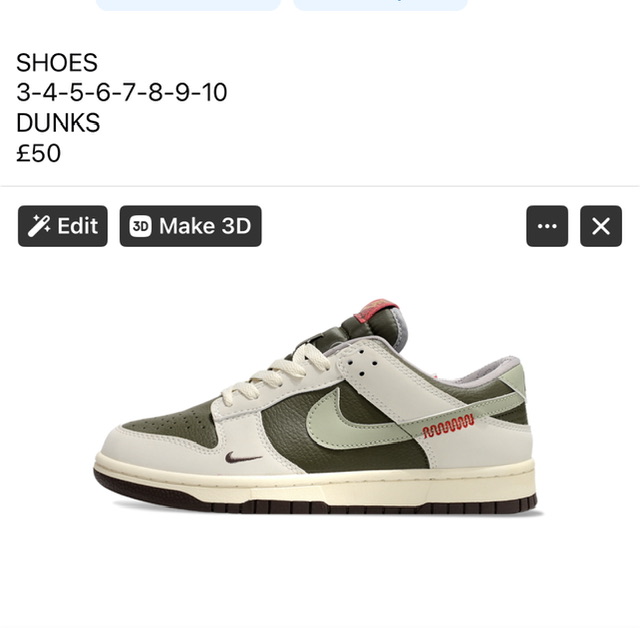Screen dimensions: 640x628
Task: Tap the magic wand icon beside Edit
Action: [x=39, y=226]
